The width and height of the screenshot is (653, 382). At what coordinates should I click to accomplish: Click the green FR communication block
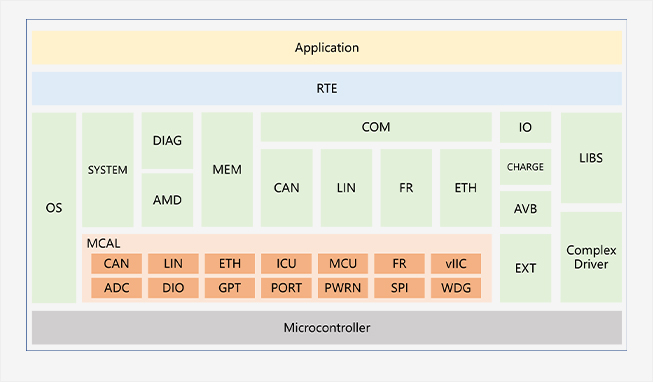[406, 188]
